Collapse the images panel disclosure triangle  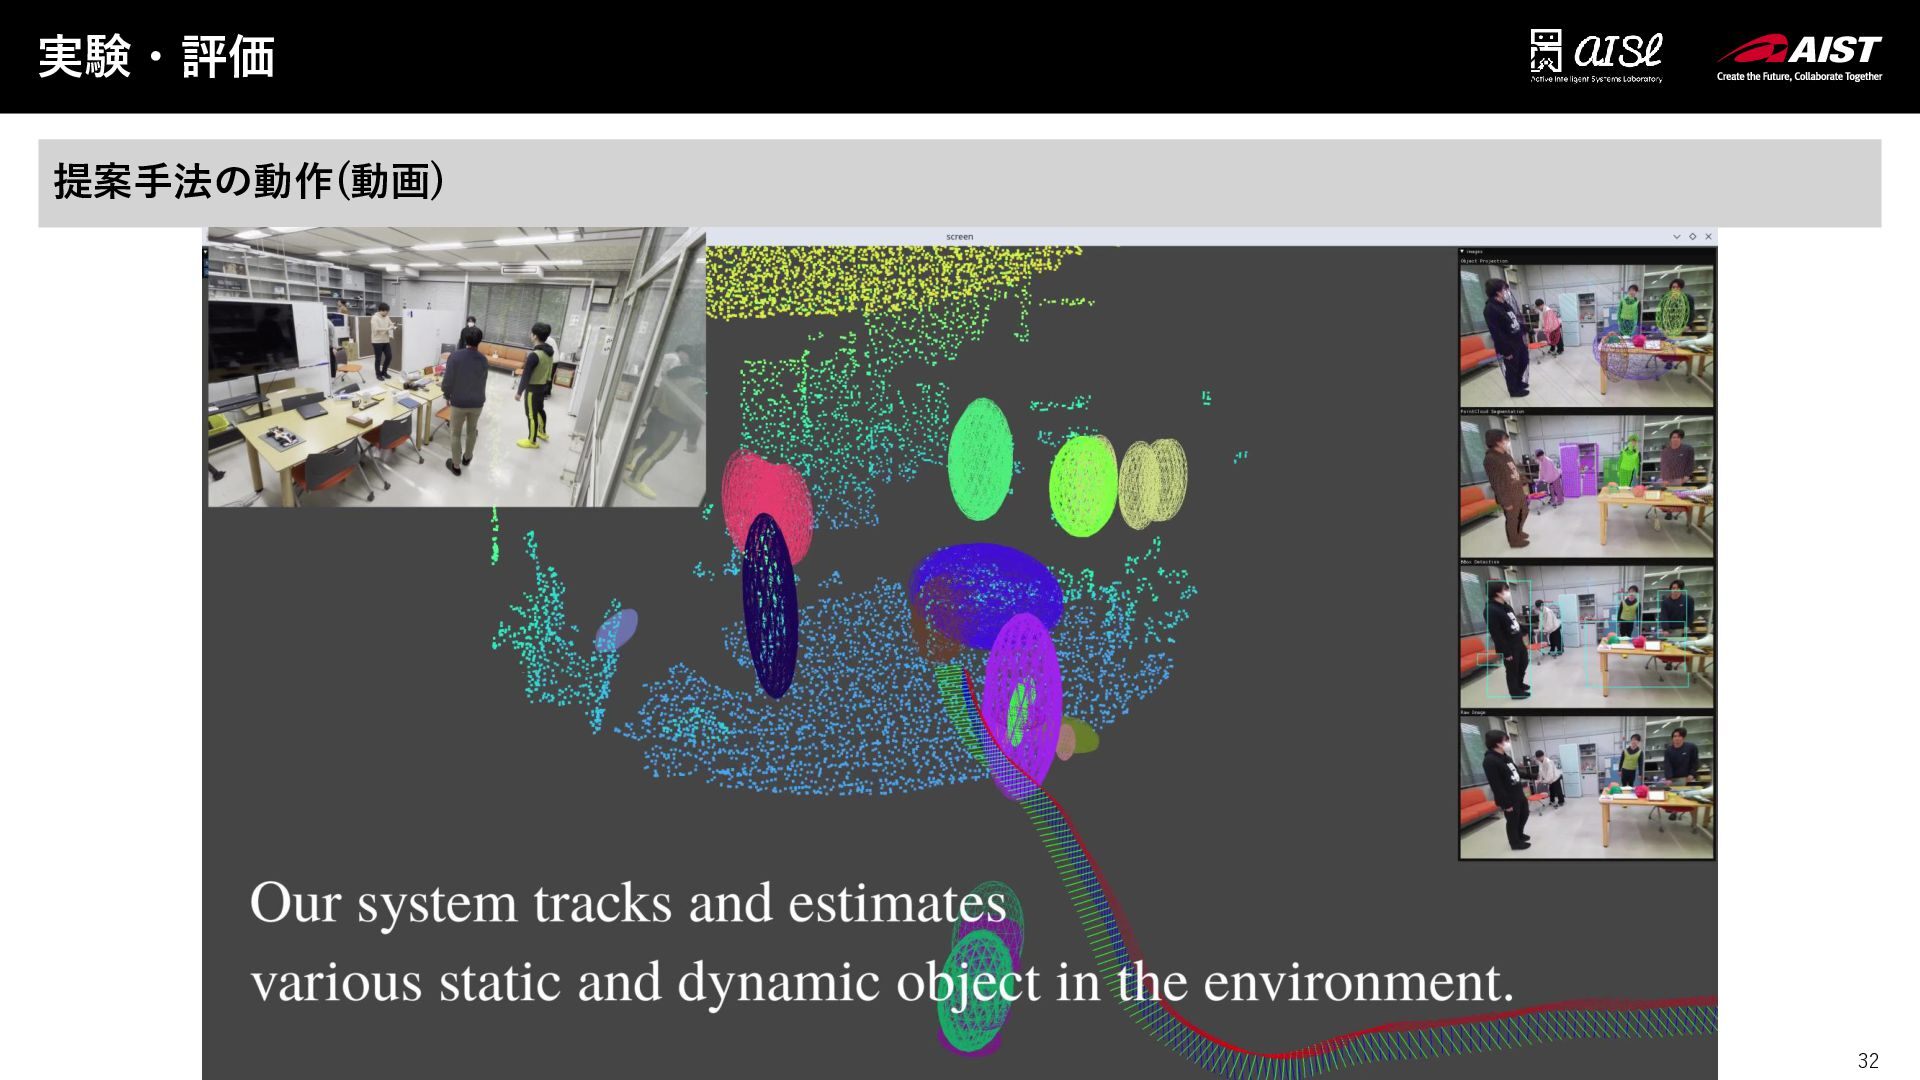(x=1463, y=252)
